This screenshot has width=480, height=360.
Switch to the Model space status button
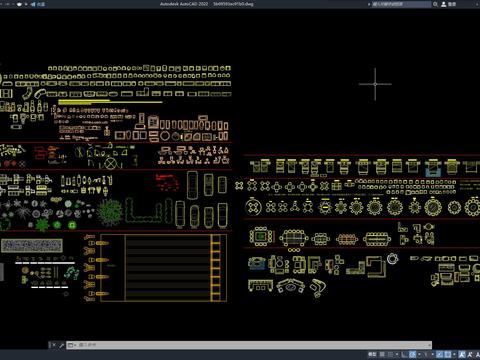click(372, 354)
